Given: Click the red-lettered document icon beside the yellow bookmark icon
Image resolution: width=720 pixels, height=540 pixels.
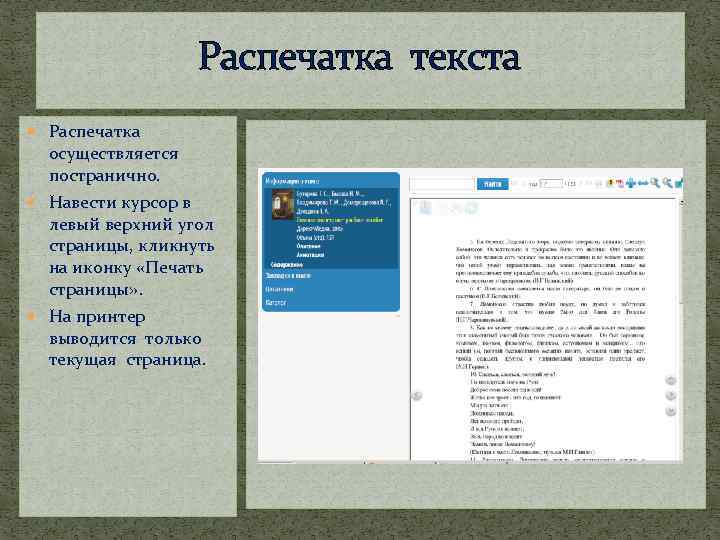Looking at the screenshot, I should click(620, 183).
